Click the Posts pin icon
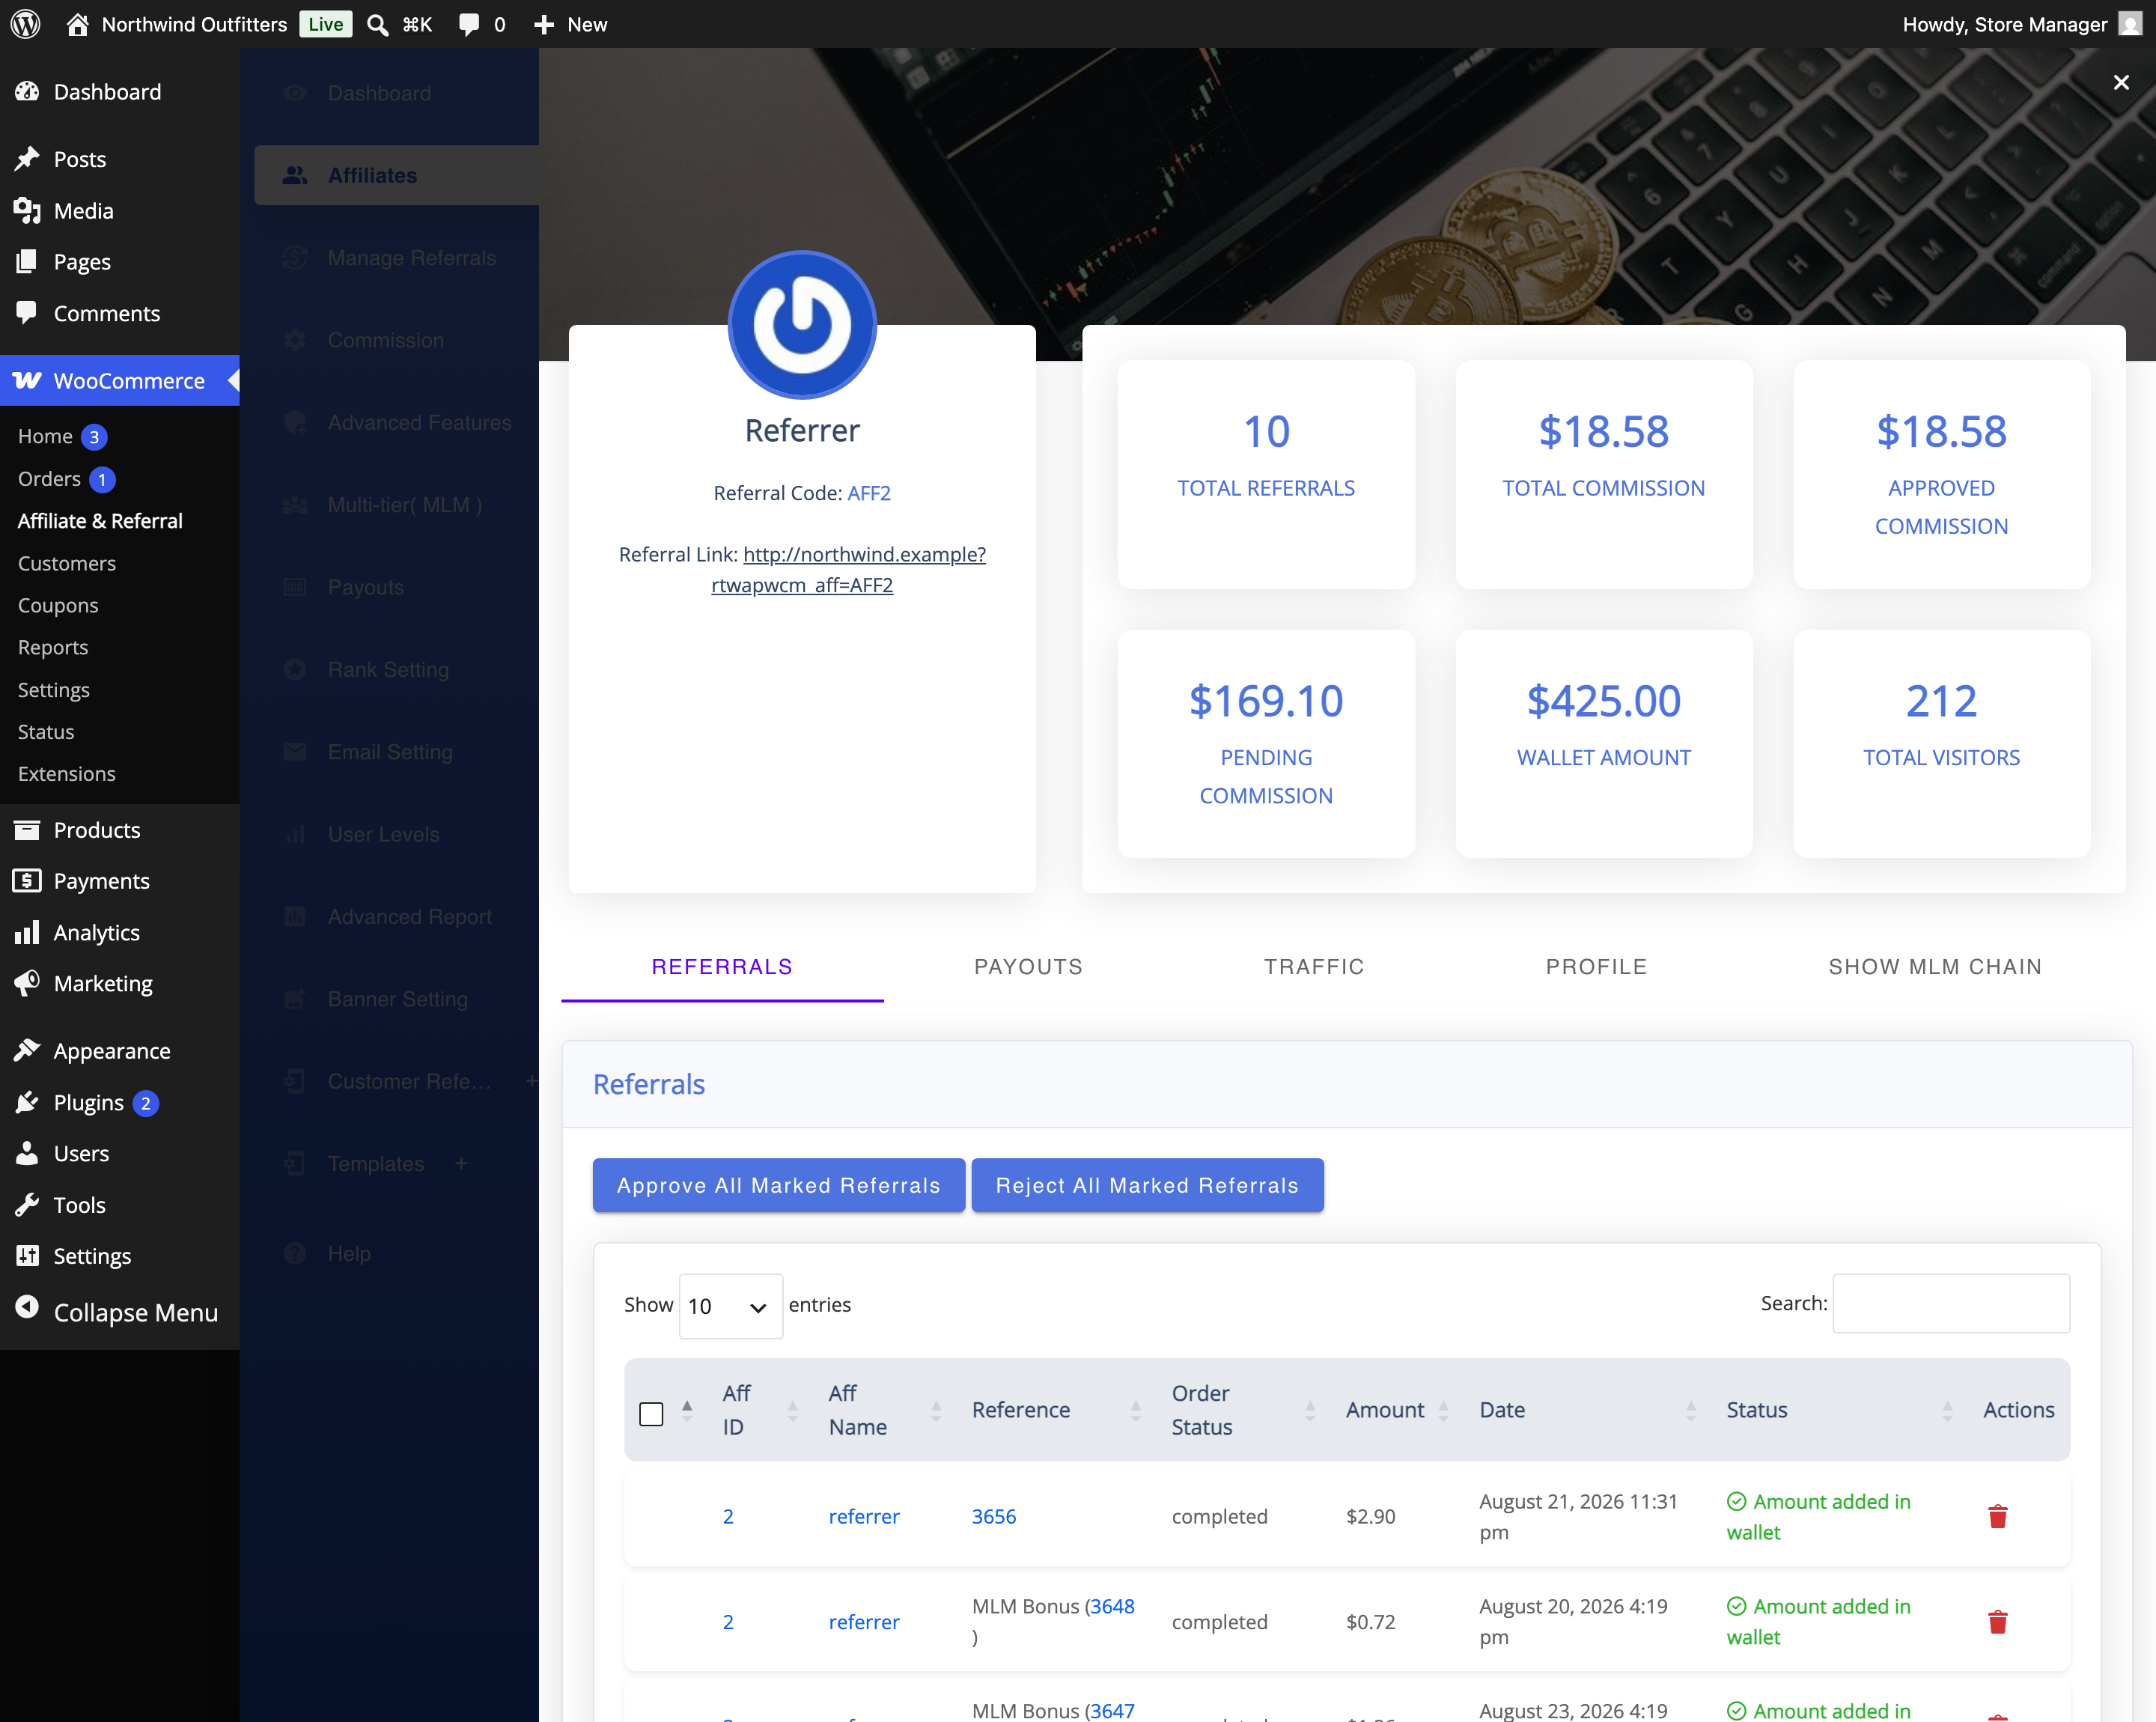This screenshot has width=2156, height=1722. 27,159
